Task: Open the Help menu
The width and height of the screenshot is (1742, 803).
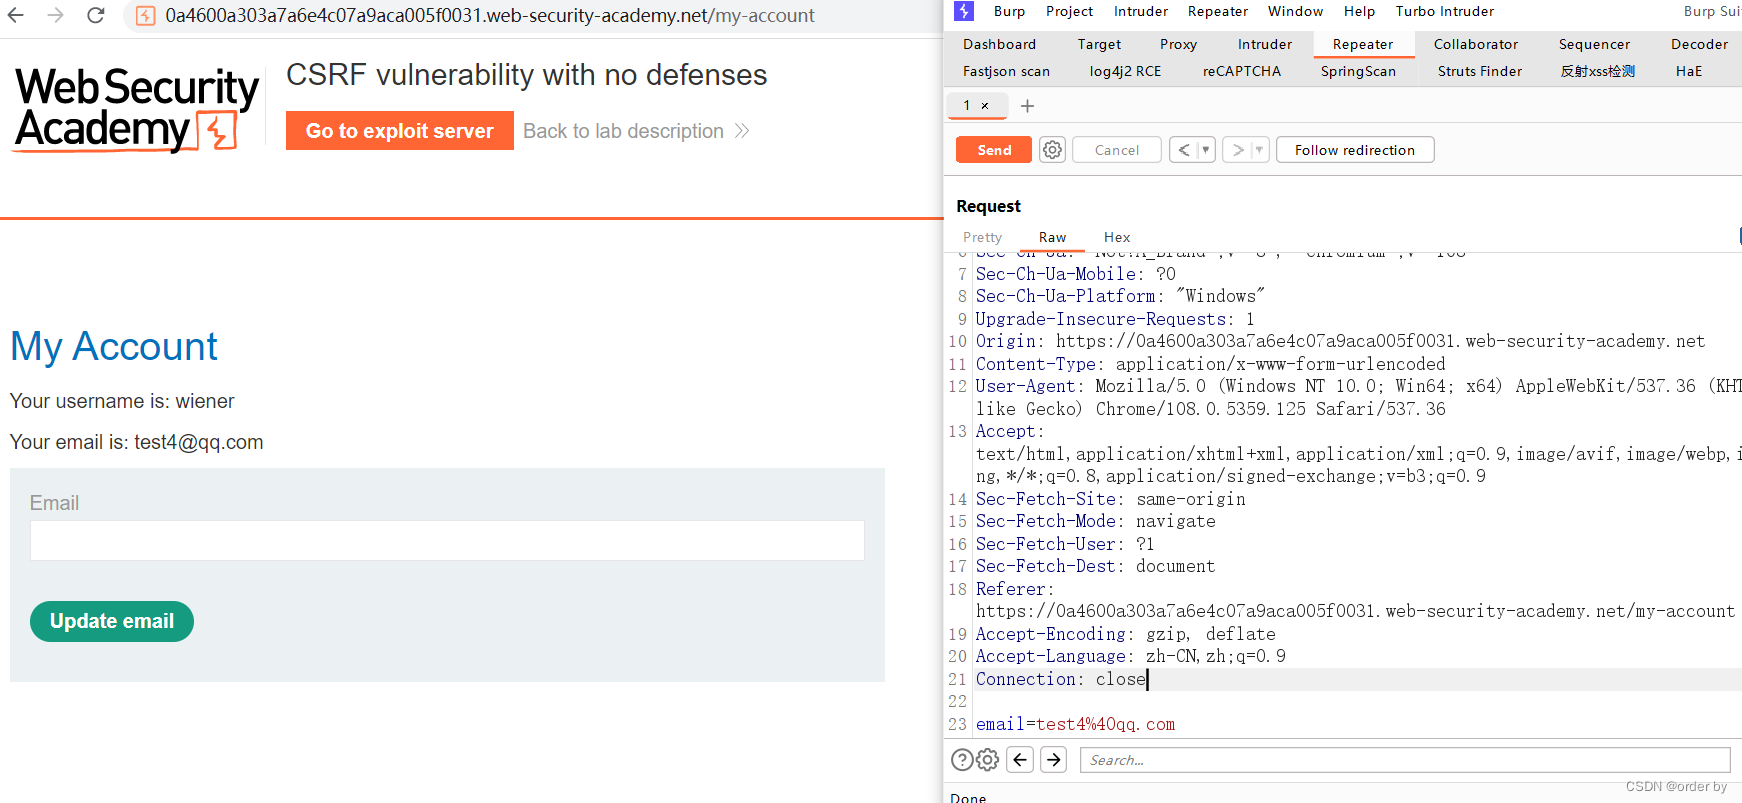Action: pos(1359,11)
